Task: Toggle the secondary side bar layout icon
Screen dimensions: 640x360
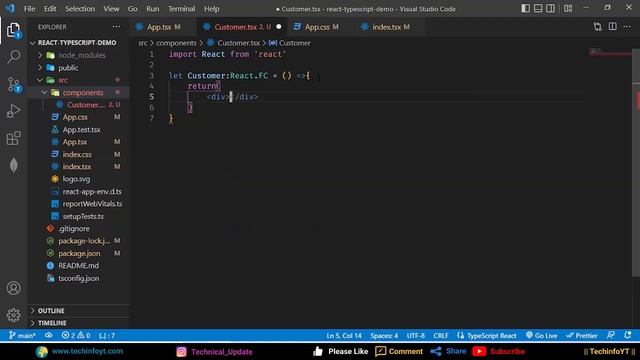Action: pos(551,9)
